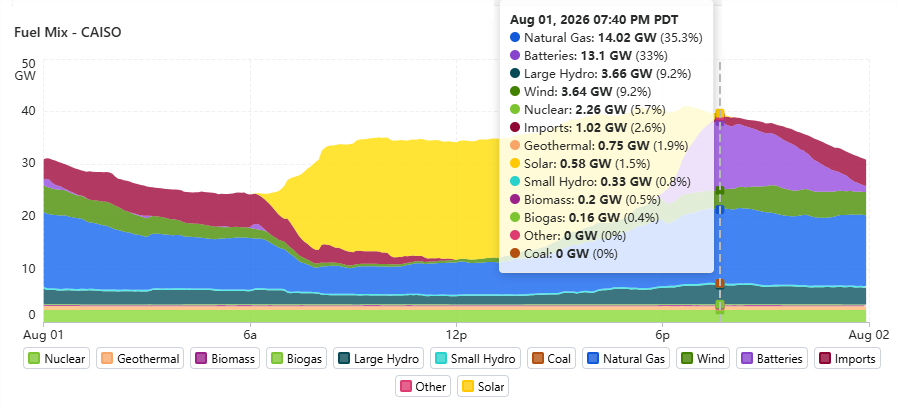
Task: Click the 10 y-axis tick label
Action: 30,268
